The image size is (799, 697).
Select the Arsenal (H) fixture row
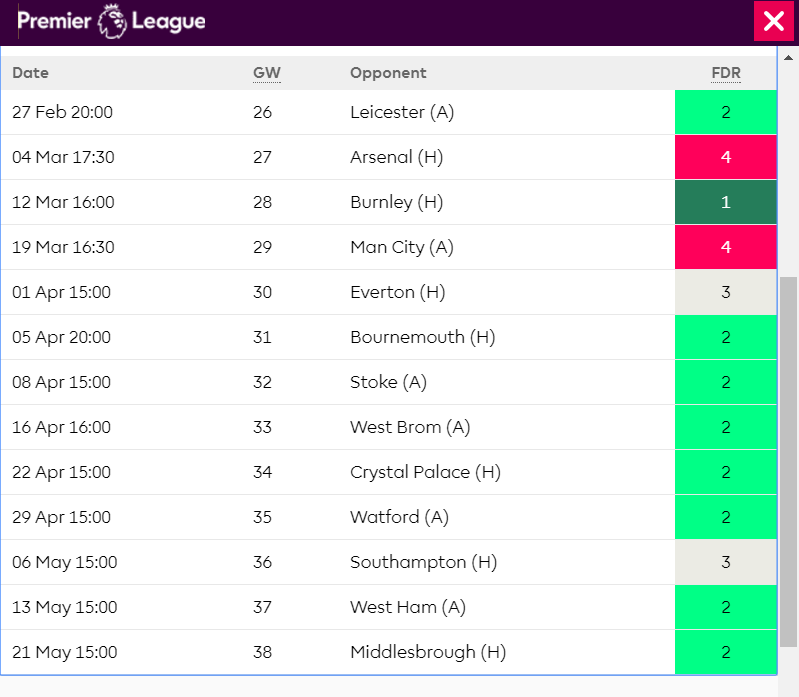pos(401,157)
